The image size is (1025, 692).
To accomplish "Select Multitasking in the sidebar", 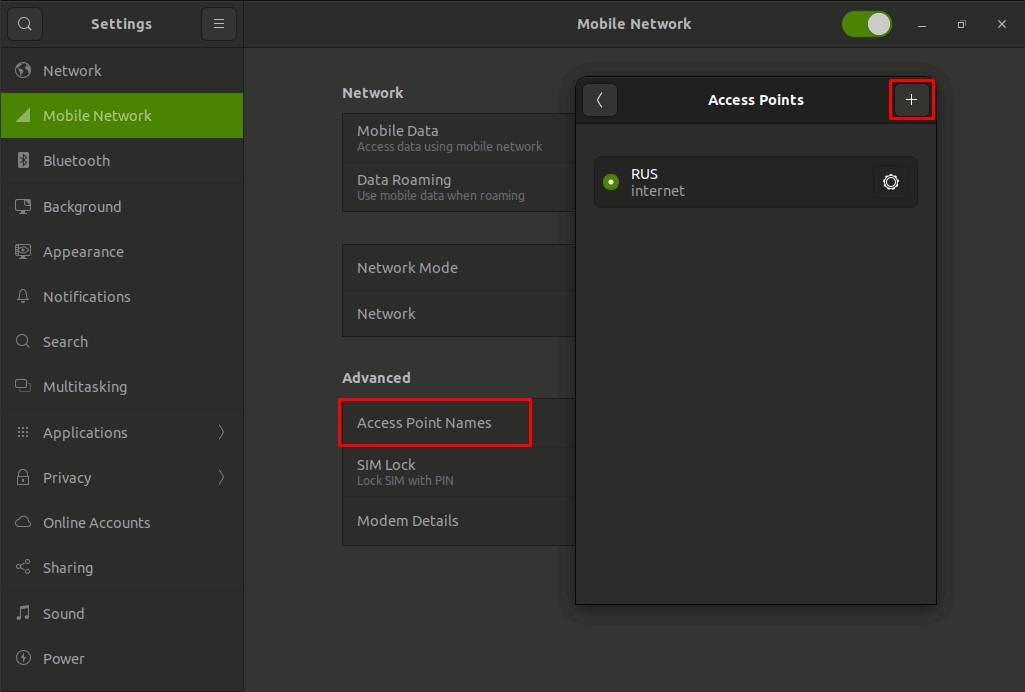I will coord(84,387).
